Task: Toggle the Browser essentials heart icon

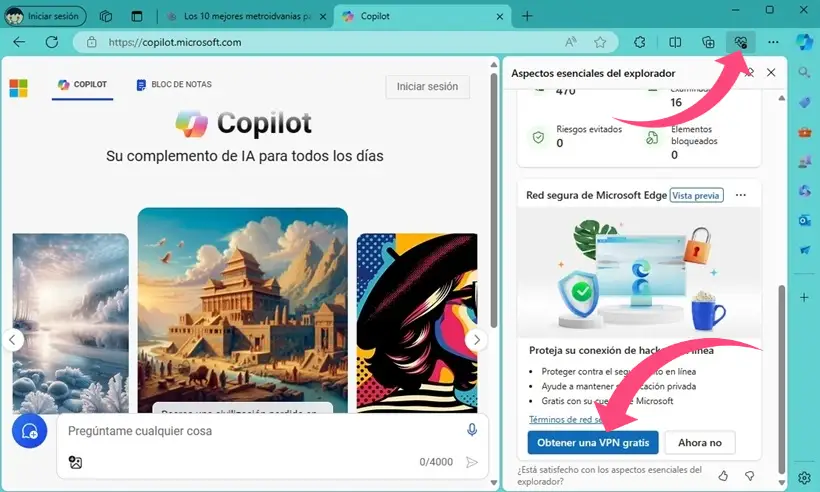Action: click(741, 42)
